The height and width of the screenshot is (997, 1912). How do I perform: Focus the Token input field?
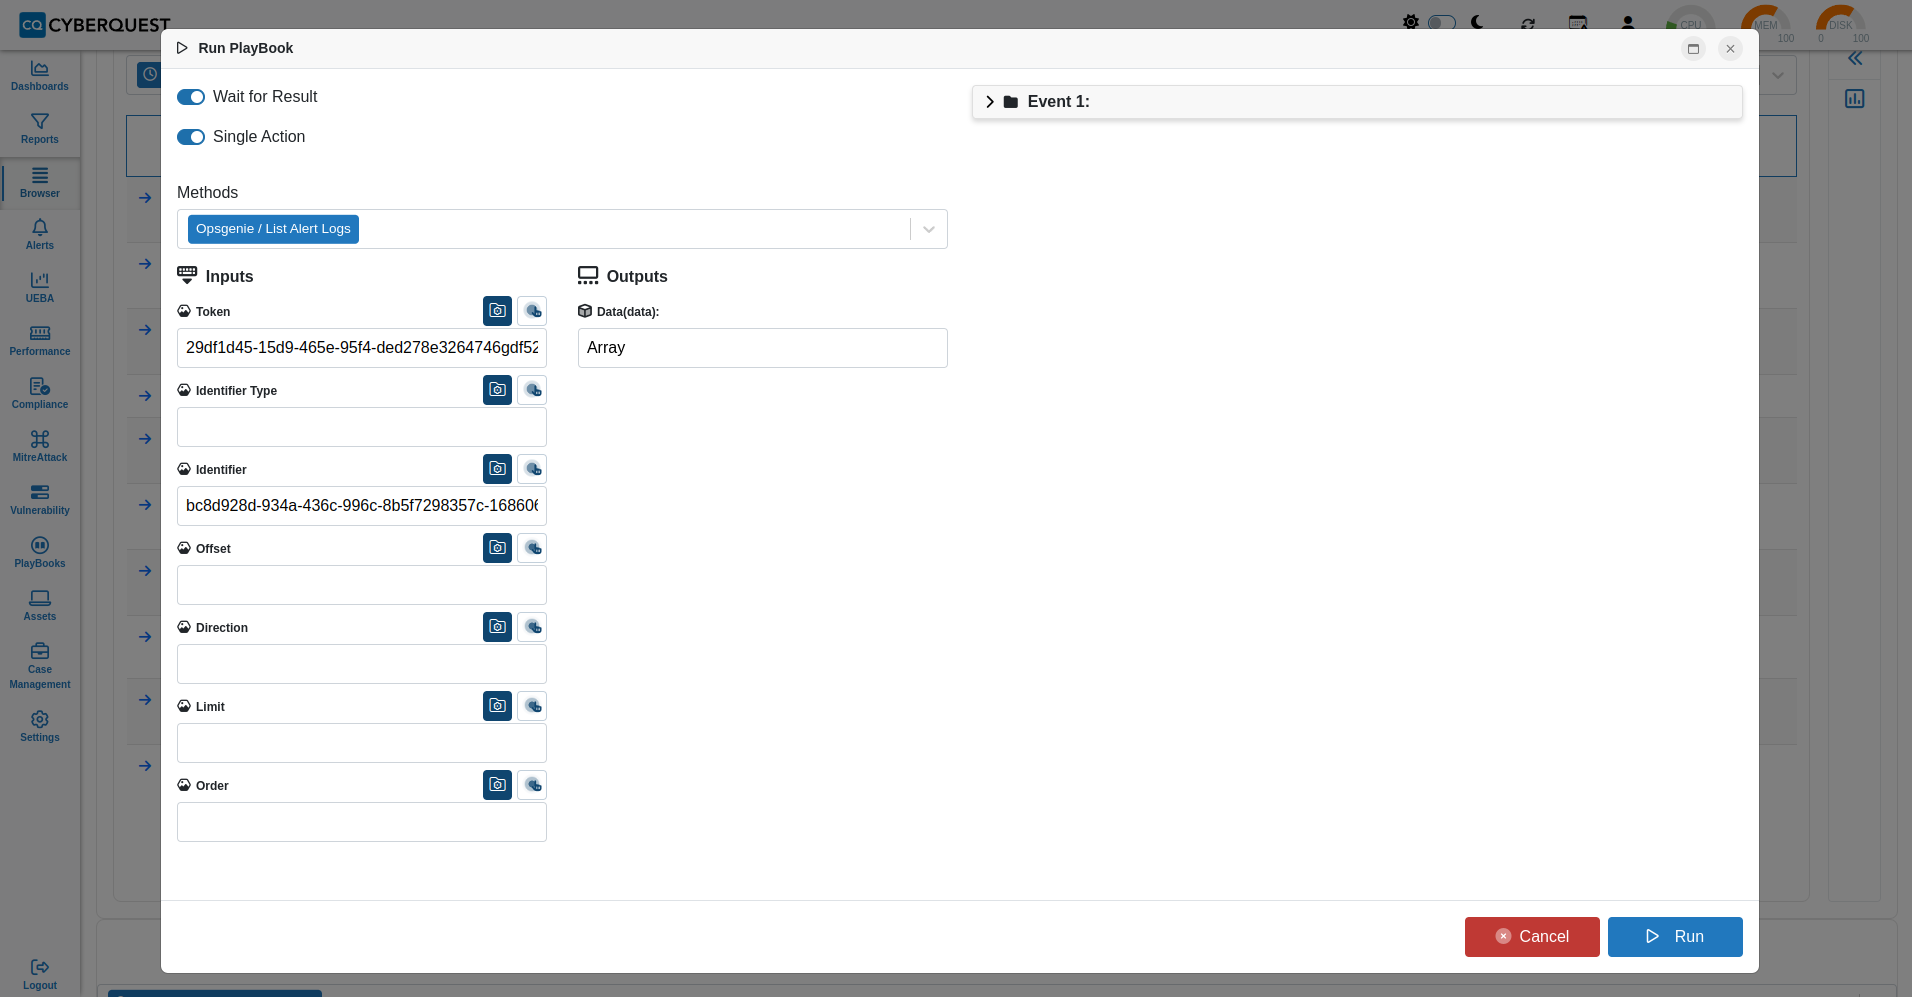[x=362, y=348]
